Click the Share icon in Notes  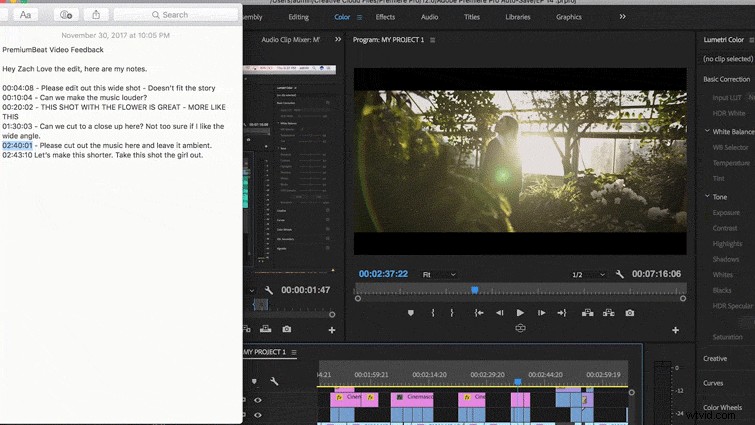tap(96, 15)
